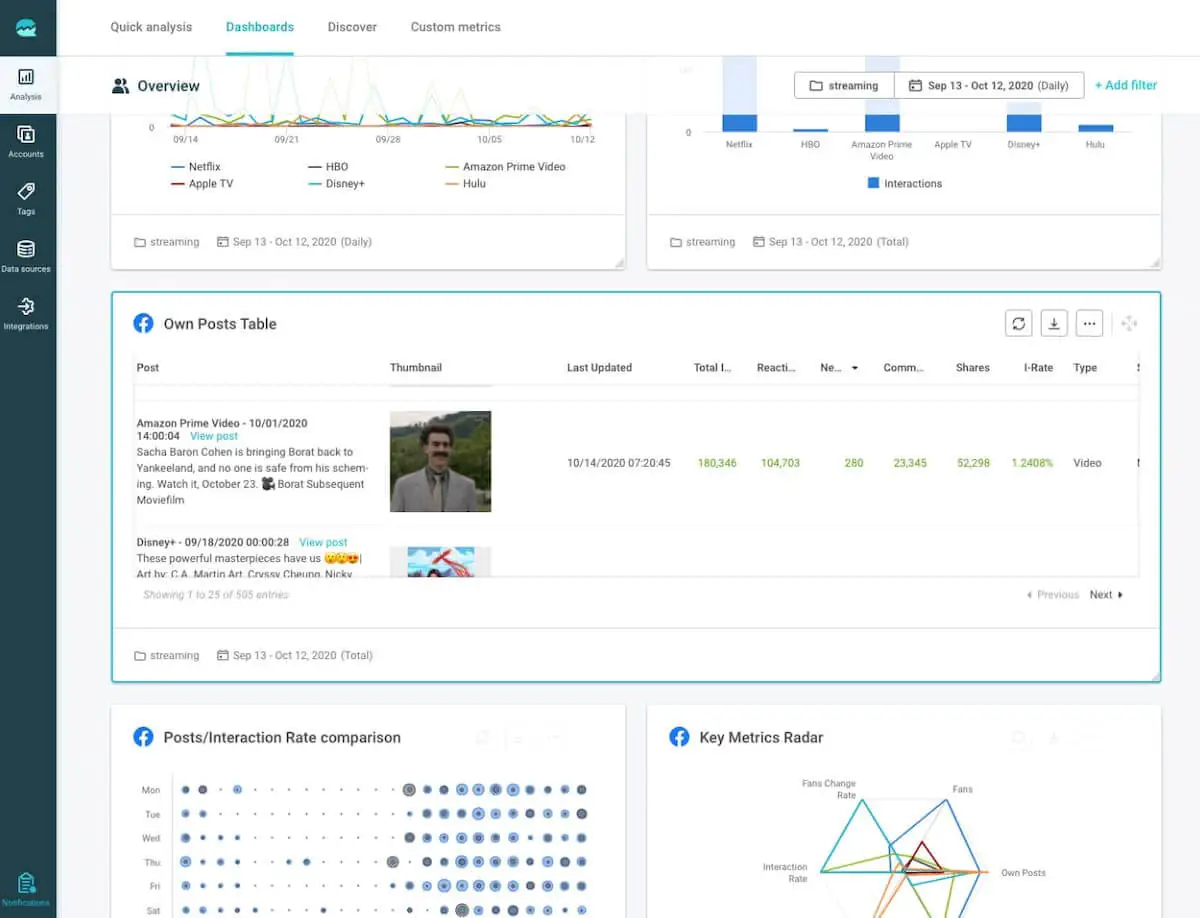Screen dimensions: 1200x918
Task: Open the Sep 13 - Oct 12 date picker
Action: [990, 85]
